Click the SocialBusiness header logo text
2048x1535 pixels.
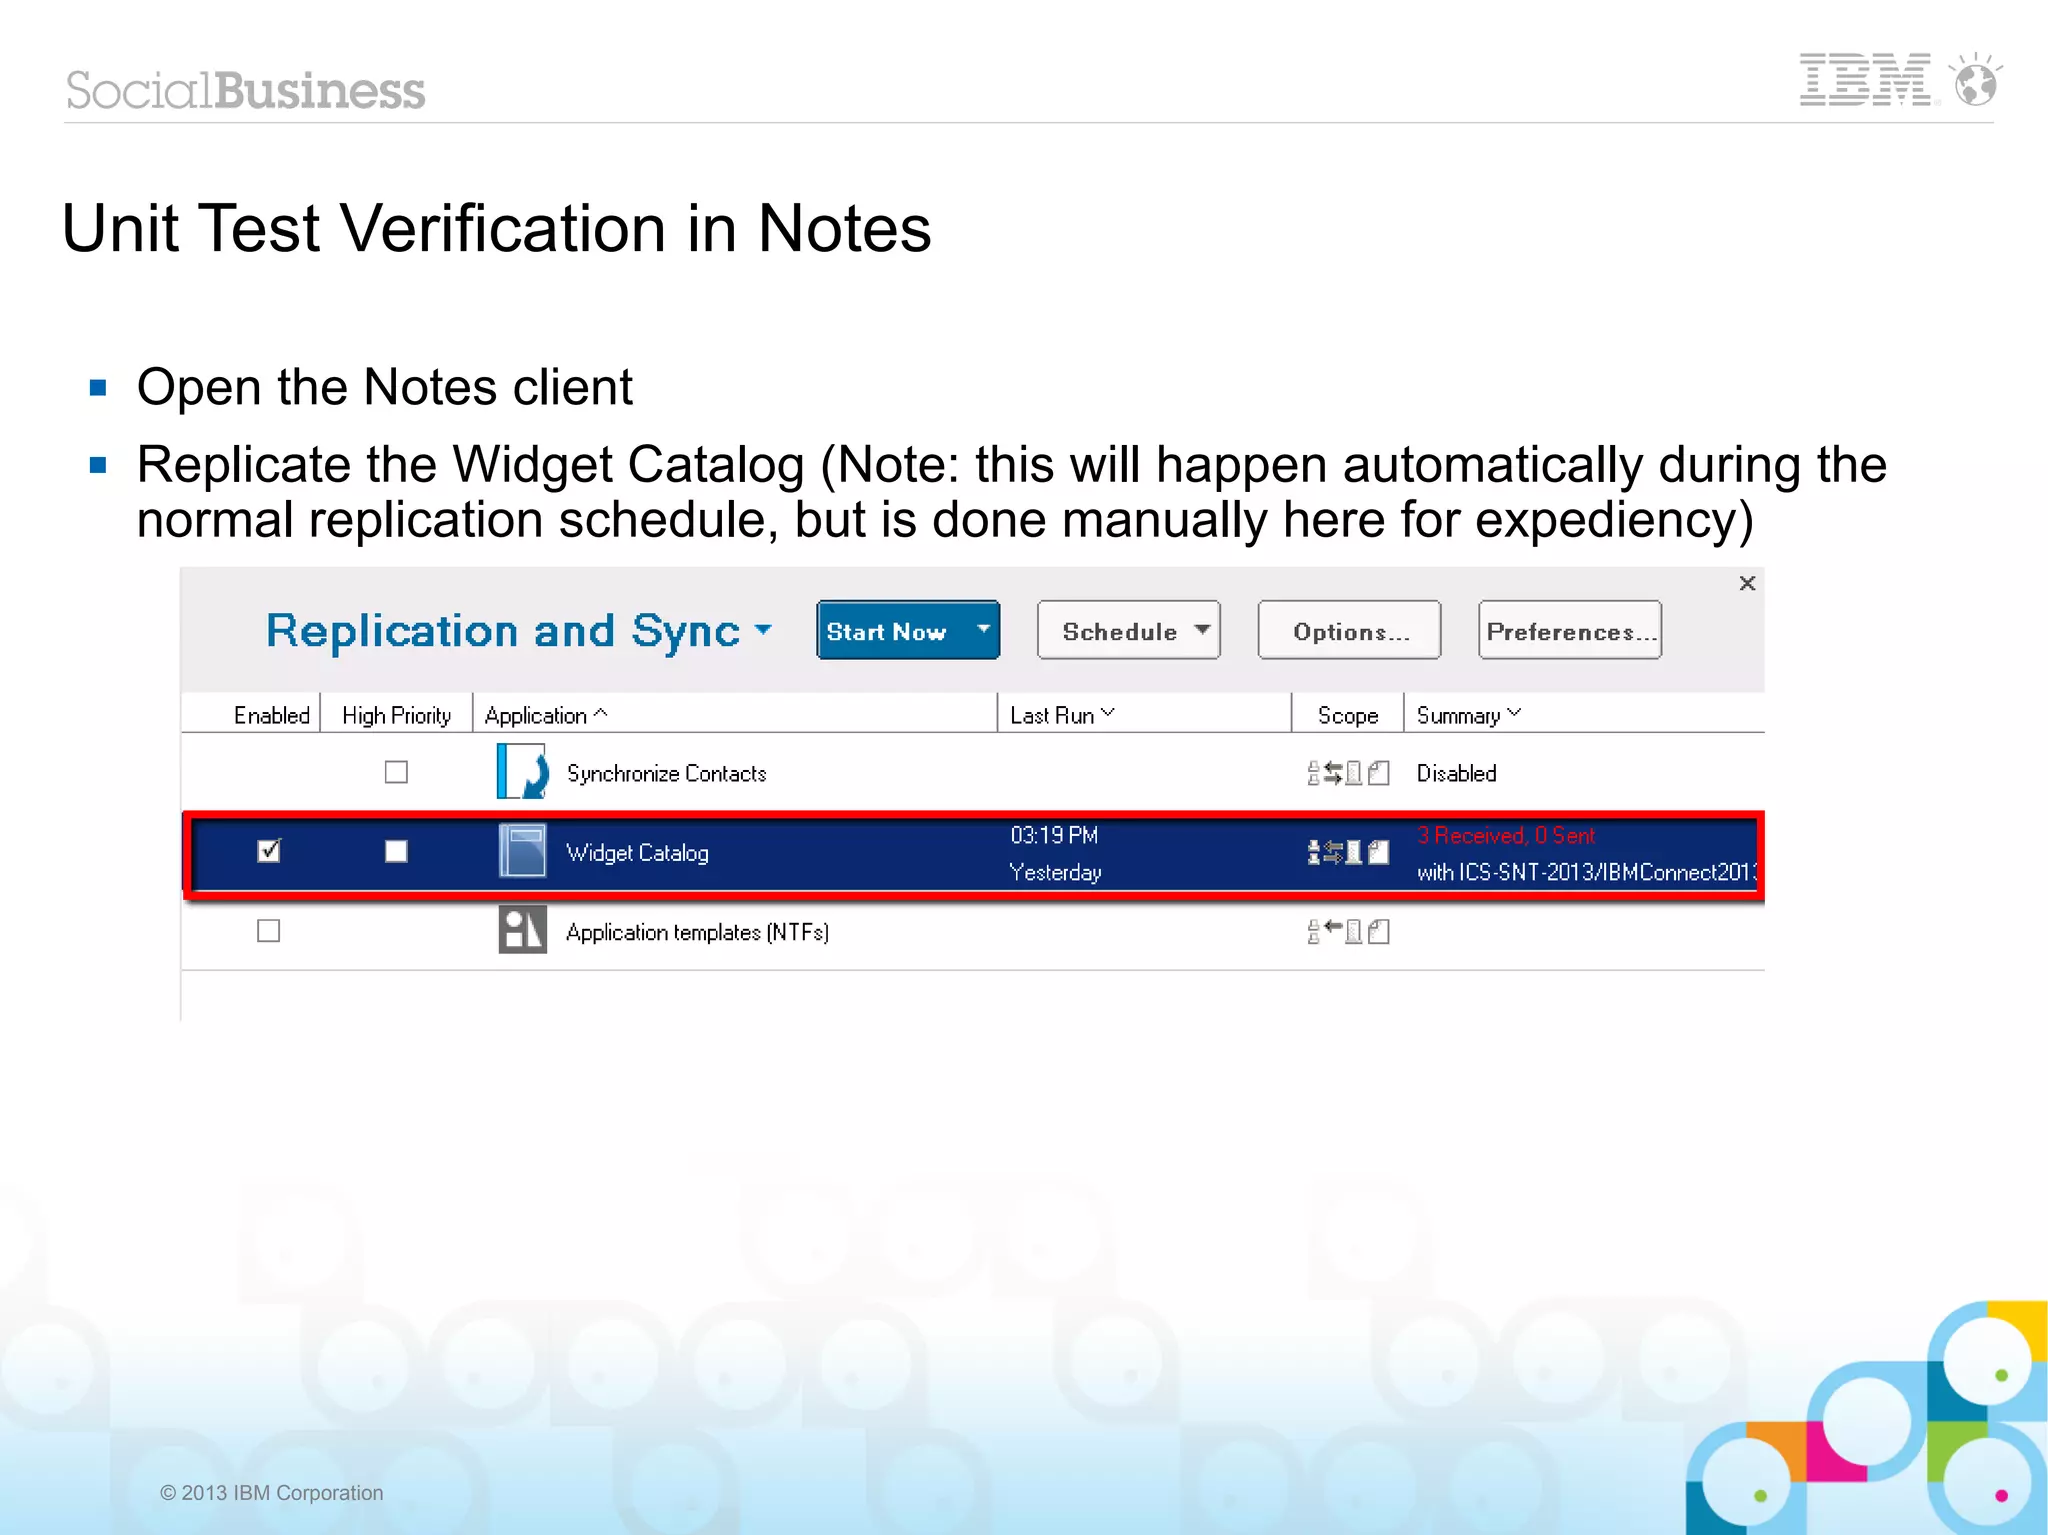click(x=245, y=90)
